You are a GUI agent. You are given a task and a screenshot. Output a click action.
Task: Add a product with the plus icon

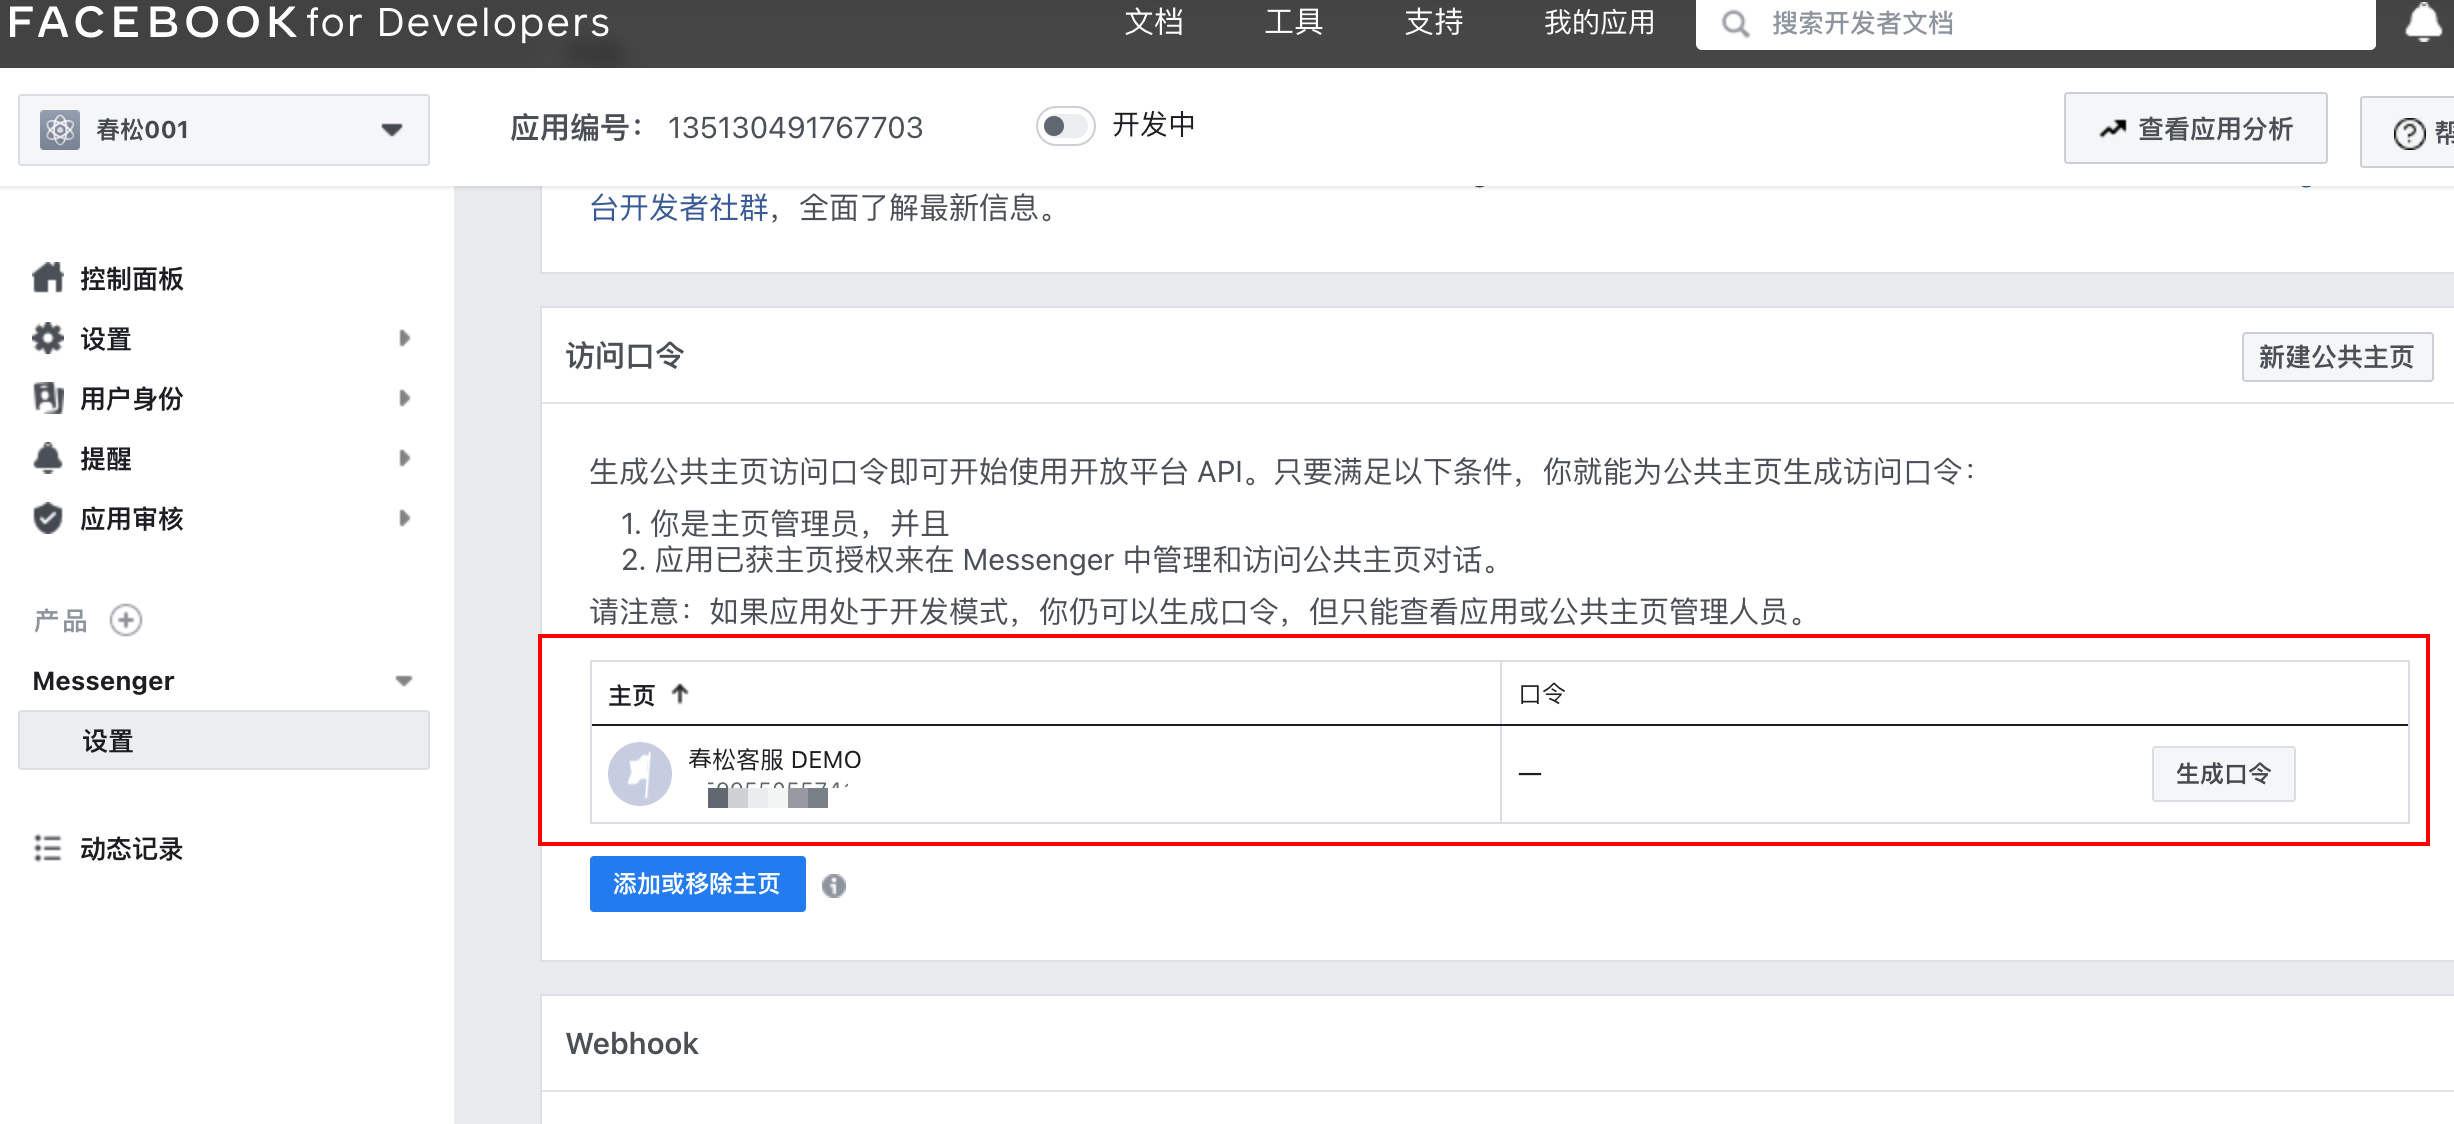[126, 620]
